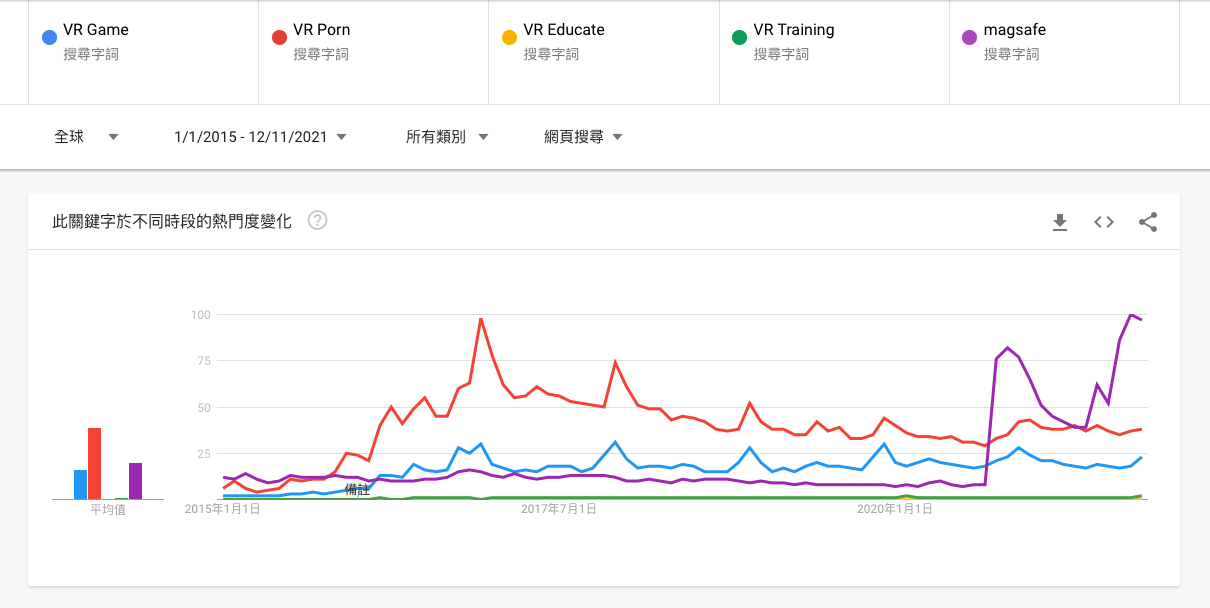
Task: Expand the 所有類別 category dropdown
Action: [x=447, y=137]
